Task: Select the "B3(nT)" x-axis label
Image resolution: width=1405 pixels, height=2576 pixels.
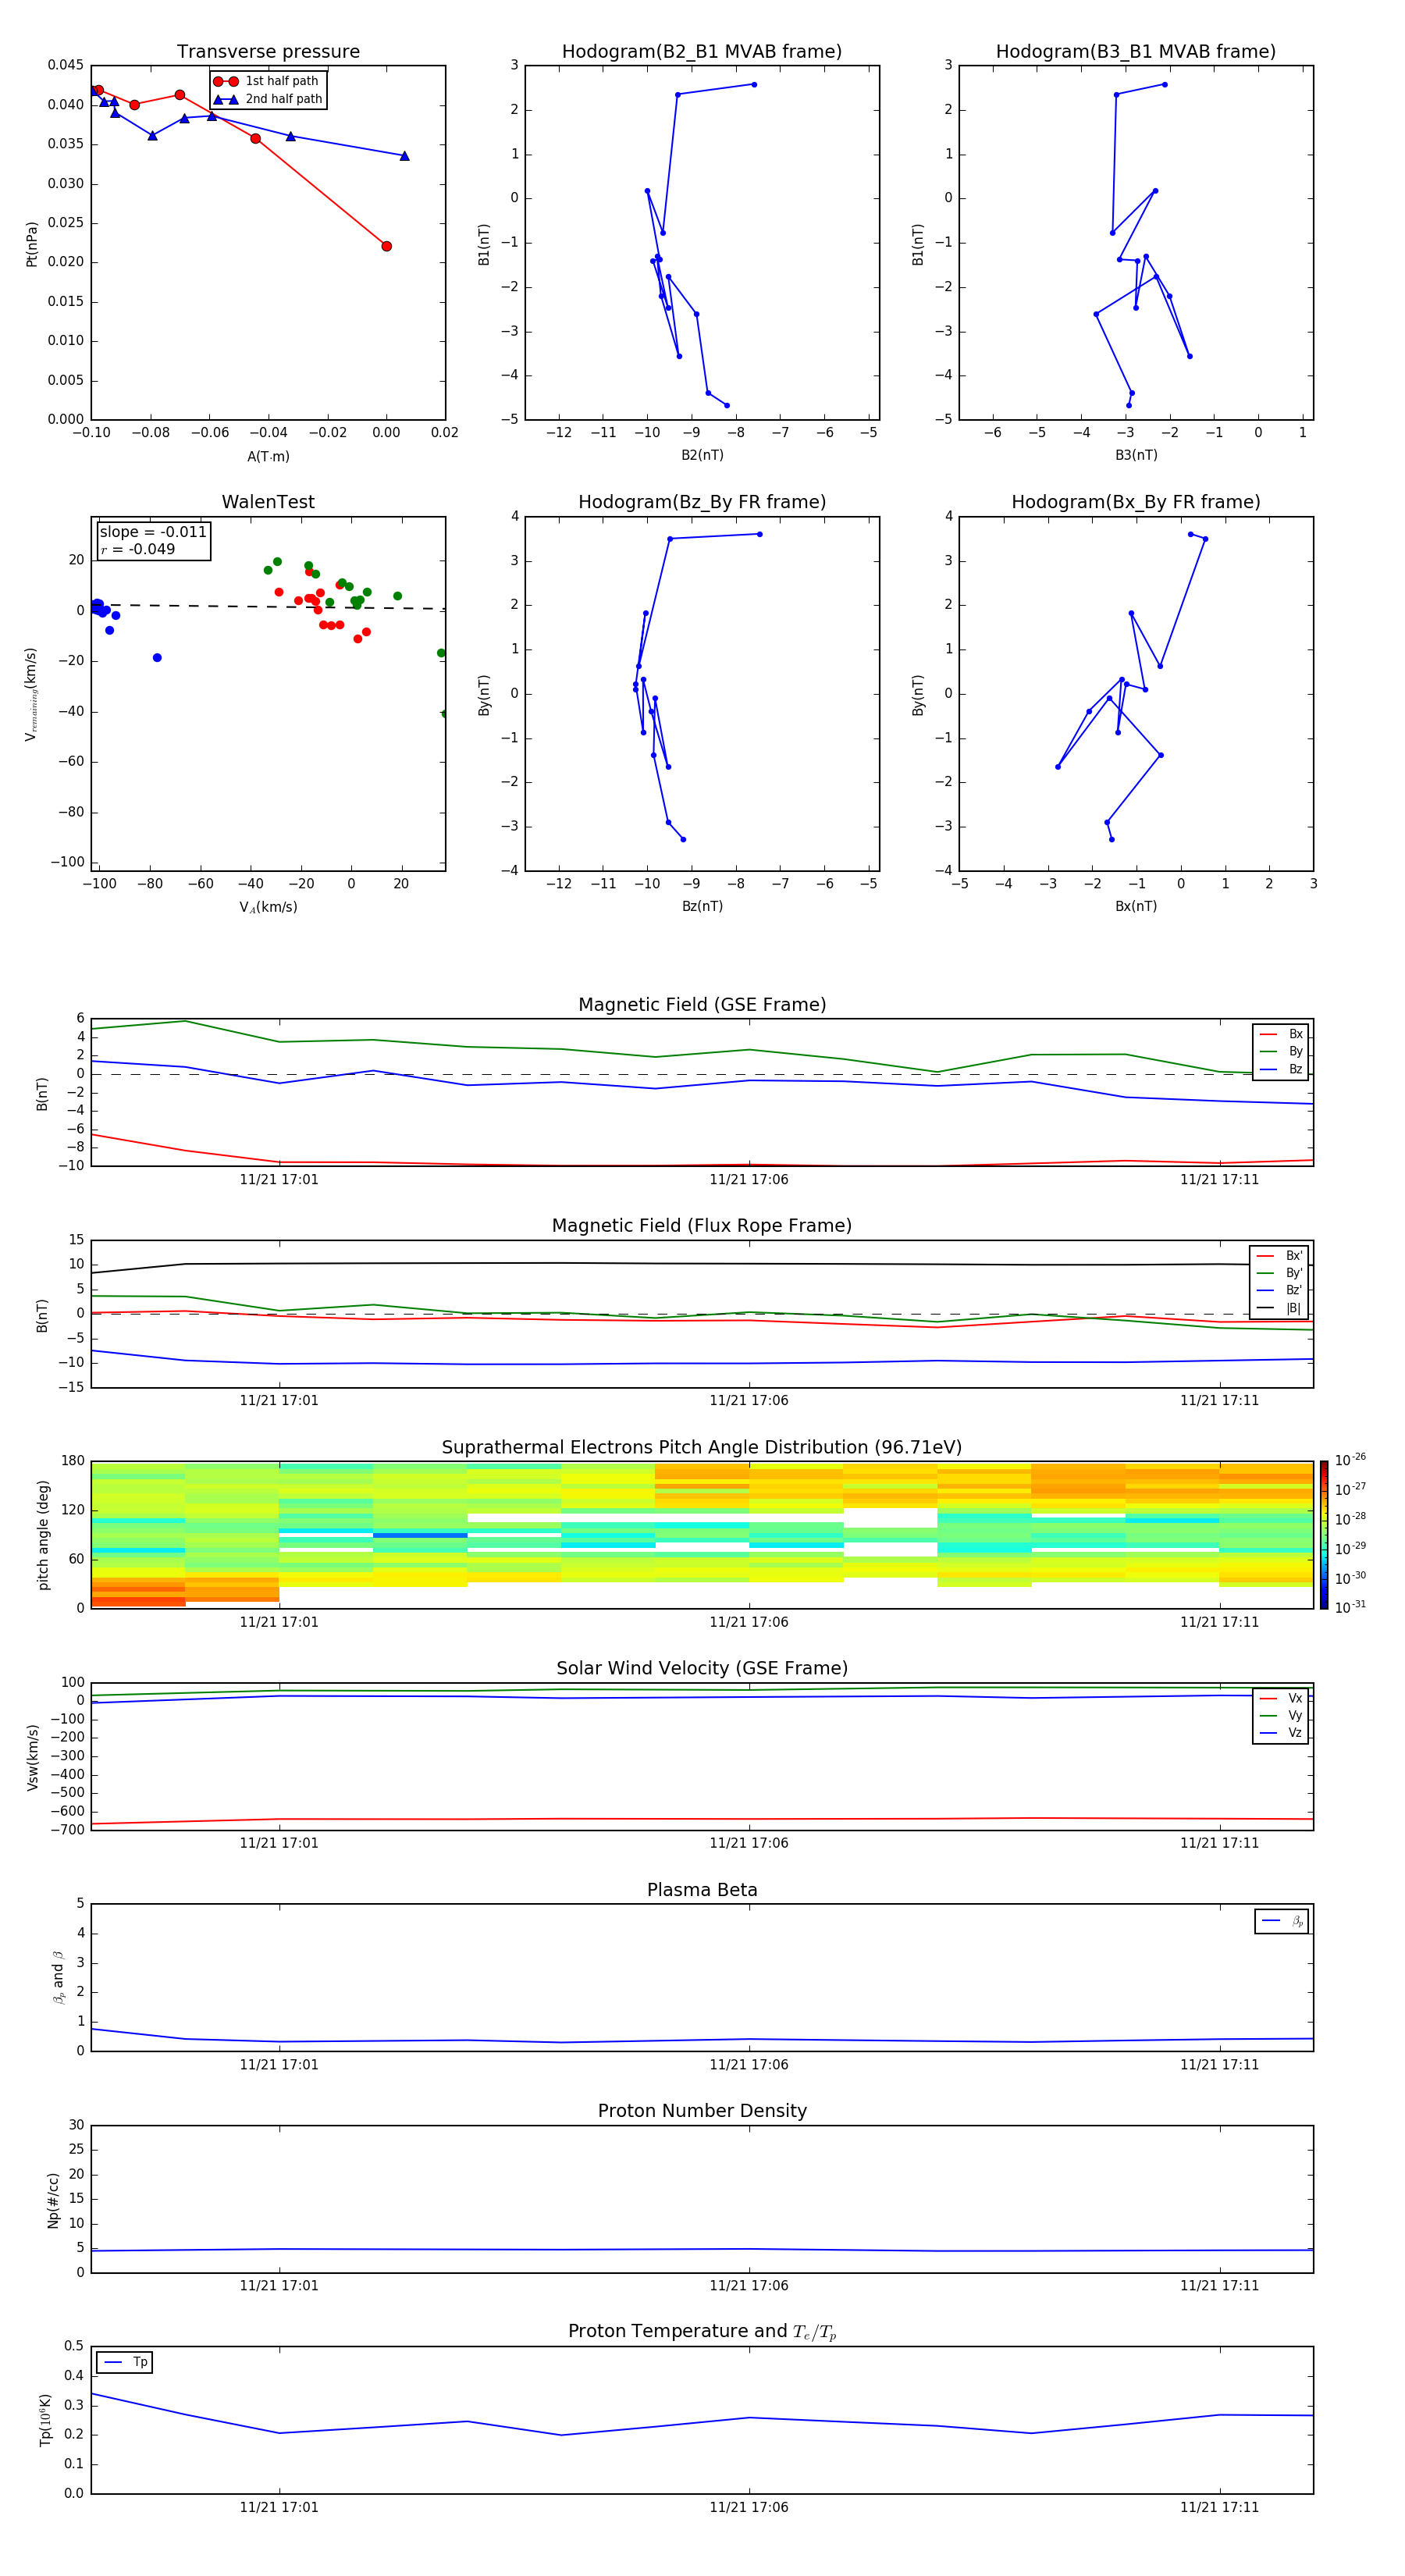Action: (x=1136, y=455)
